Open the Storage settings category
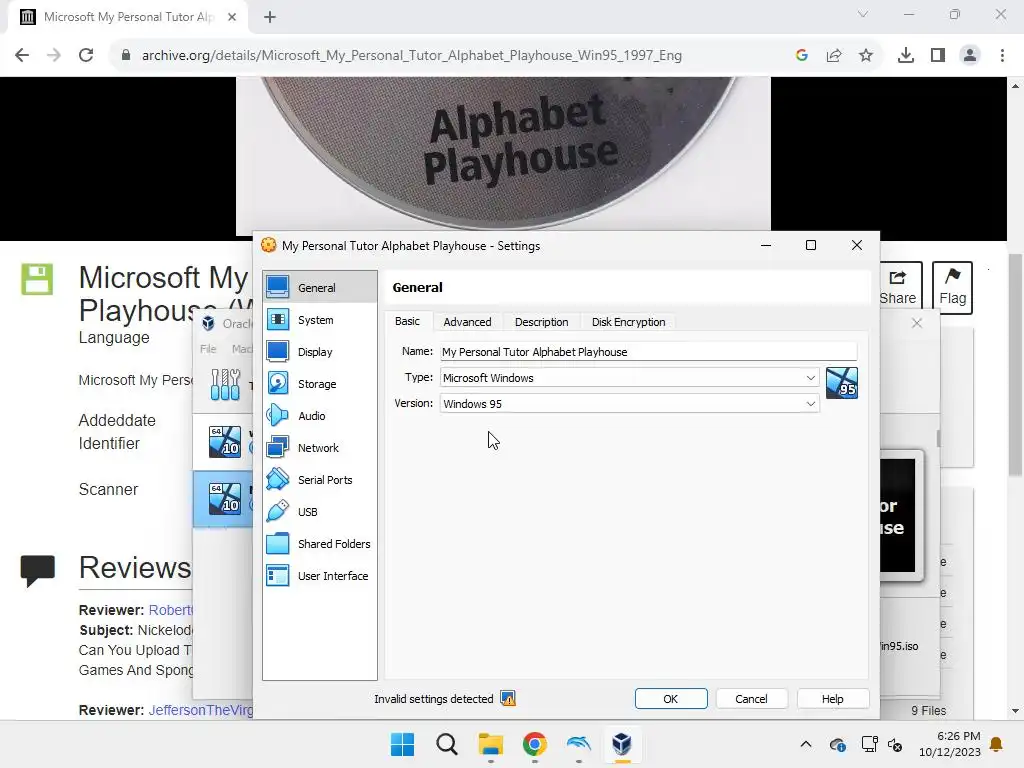 pyautogui.click(x=319, y=383)
